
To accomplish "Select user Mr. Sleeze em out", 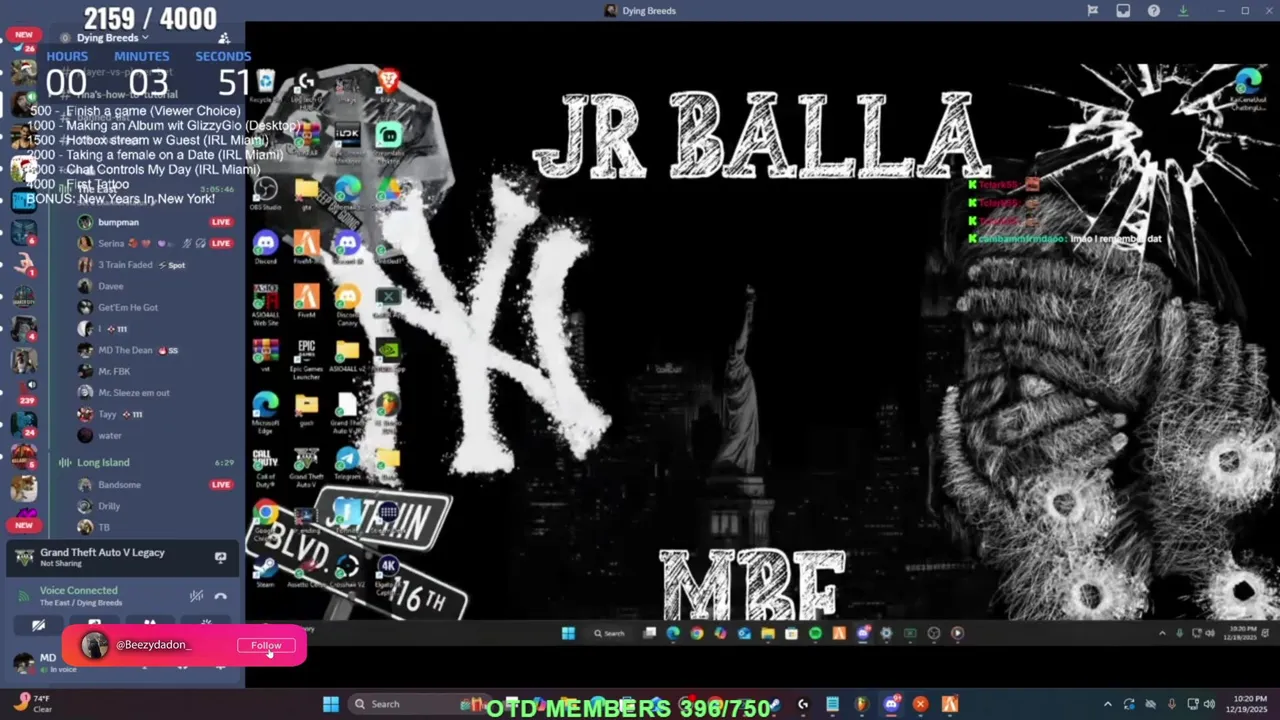I will pos(155,393).
